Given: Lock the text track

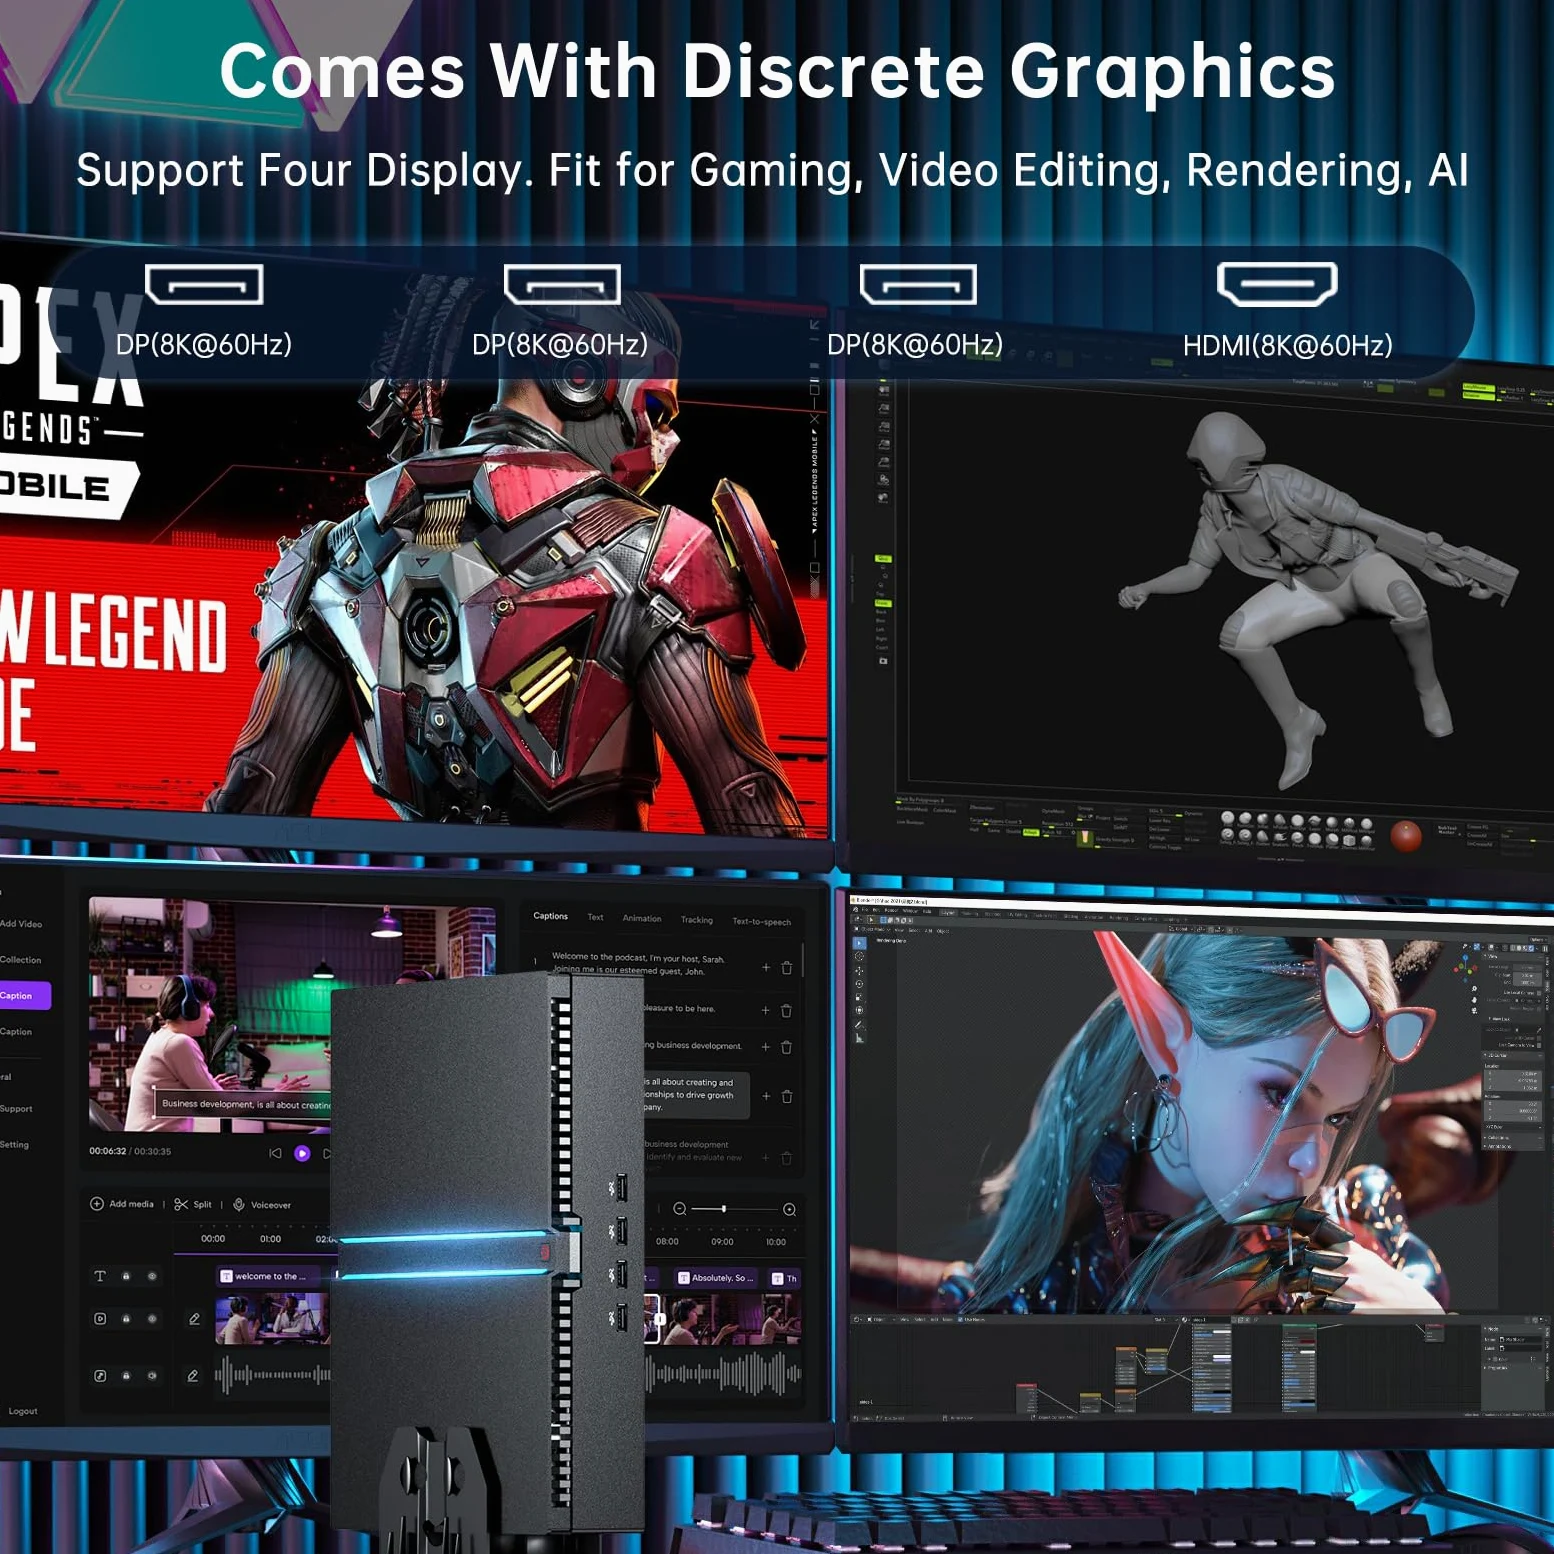Looking at the screenshot, I should [126, 1276].
